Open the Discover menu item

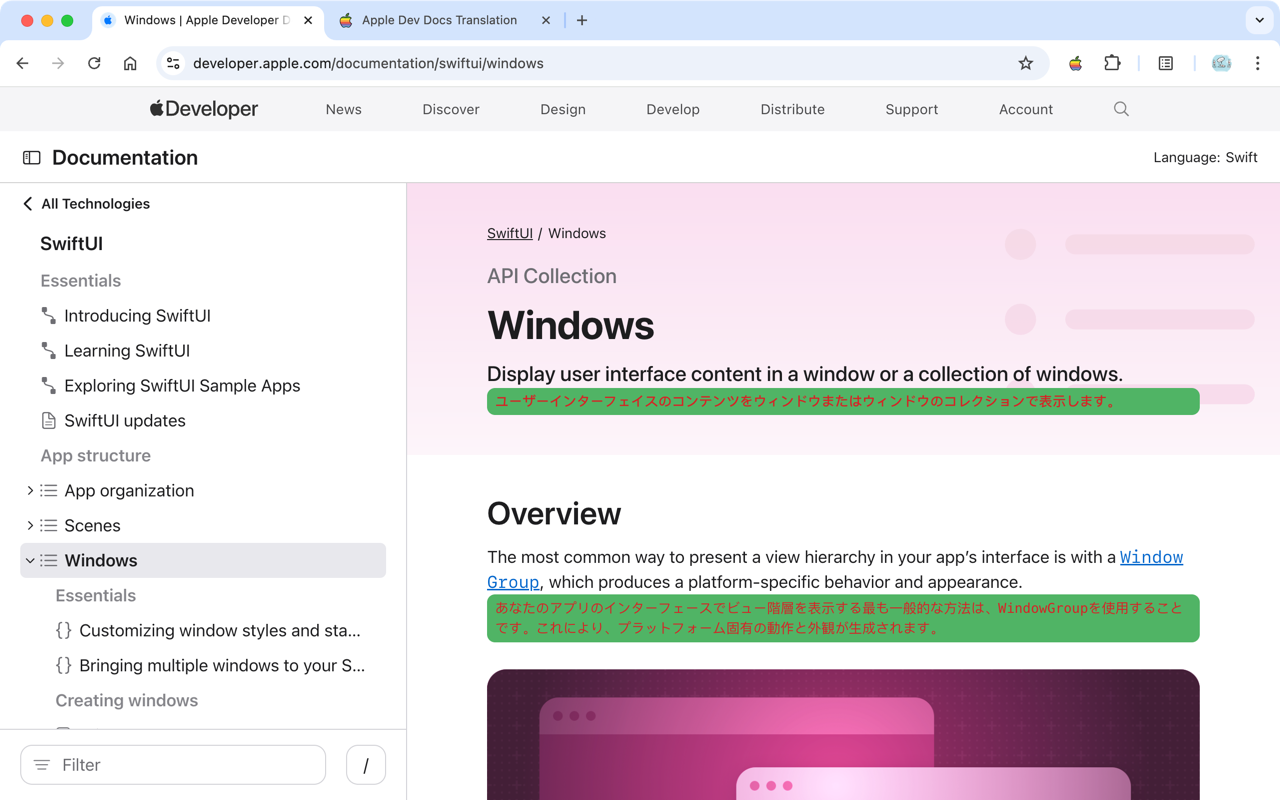pos(451,109)
